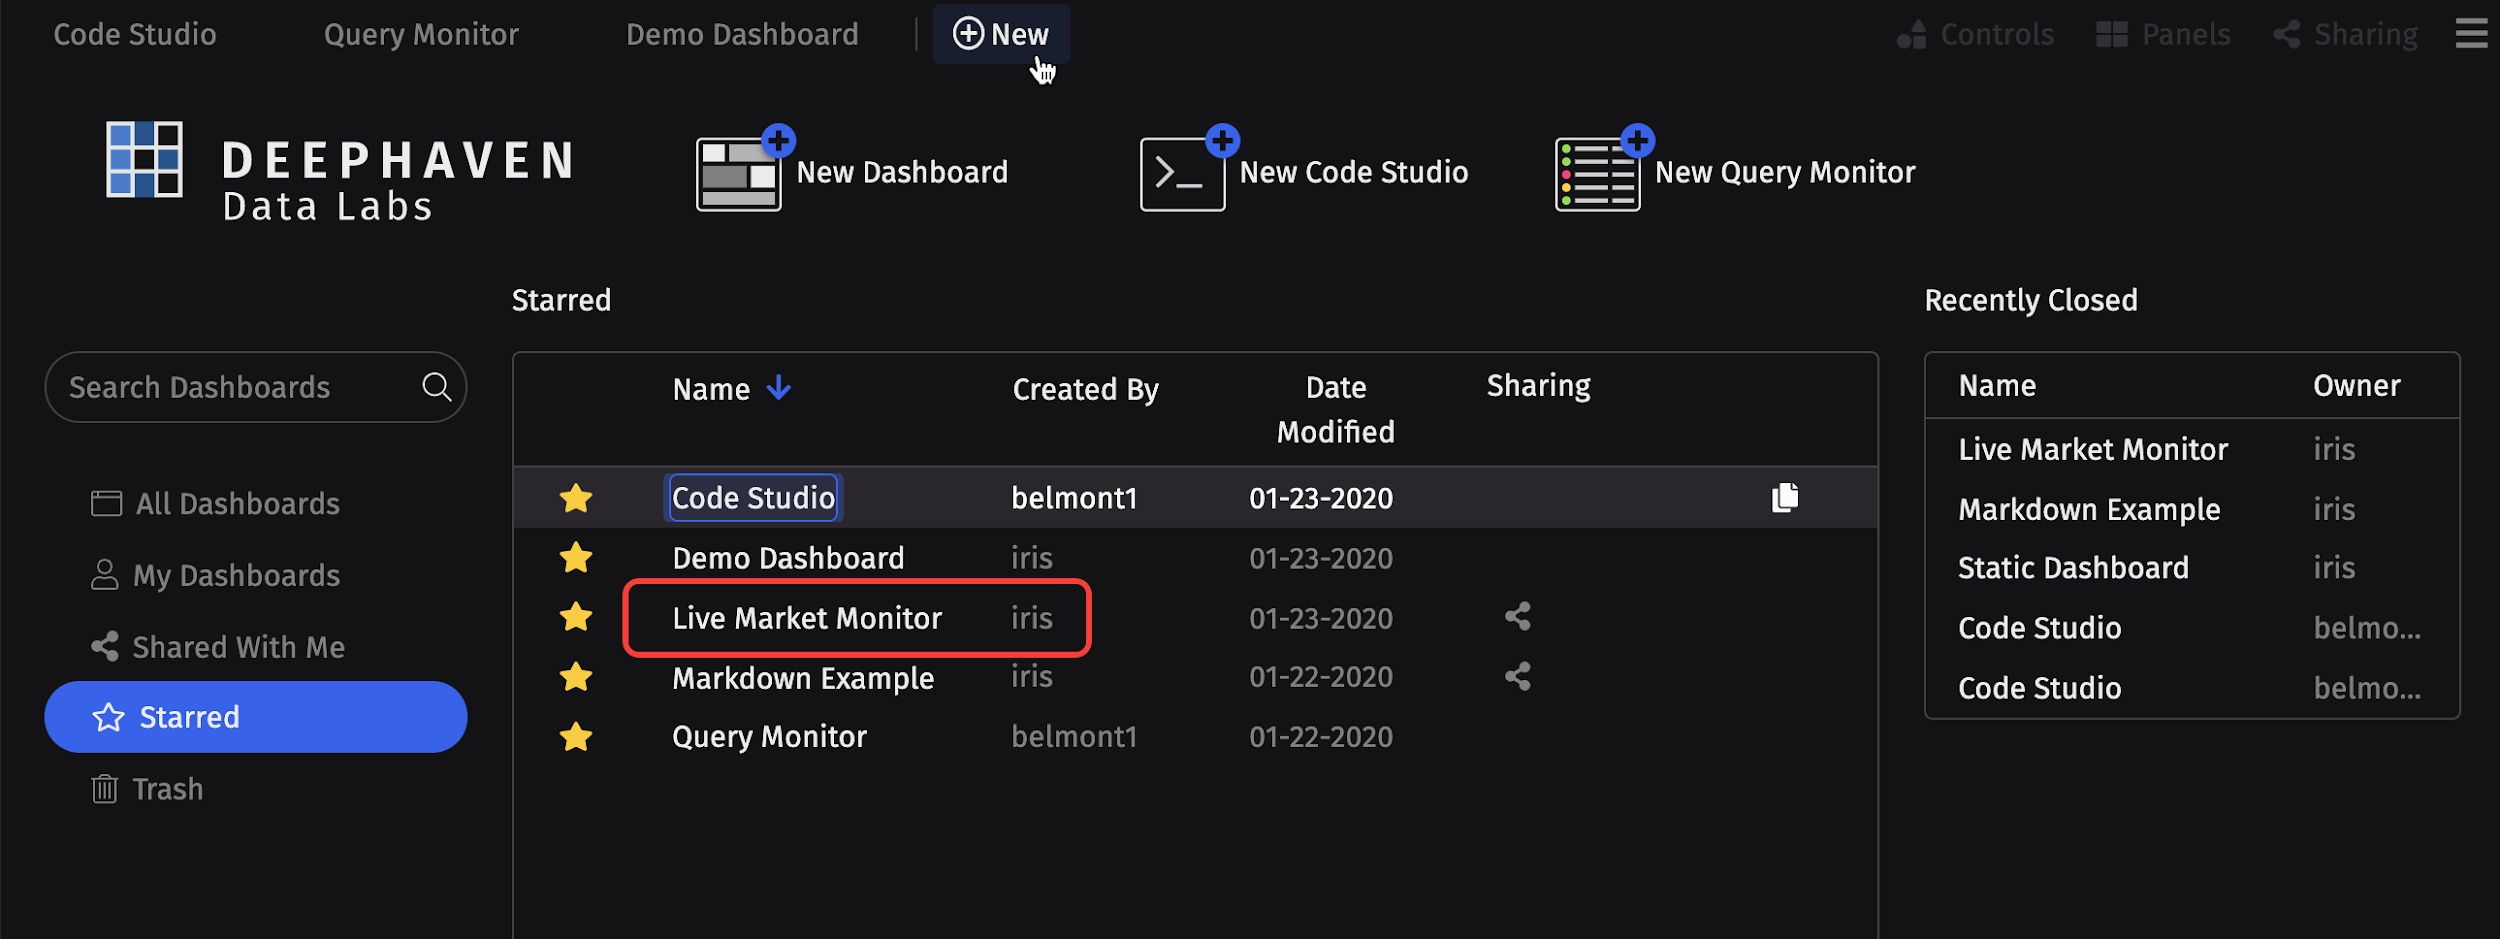Open Trash in sidebar
This screenshot has width=2500, height=939.
pyautogui.click(x=147, y=789)
